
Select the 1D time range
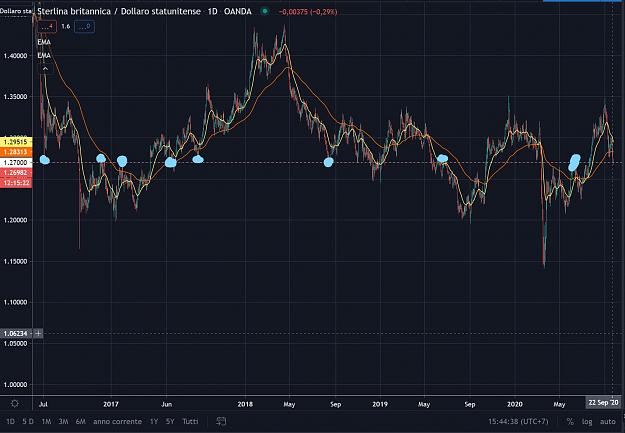tap(10, 421)
